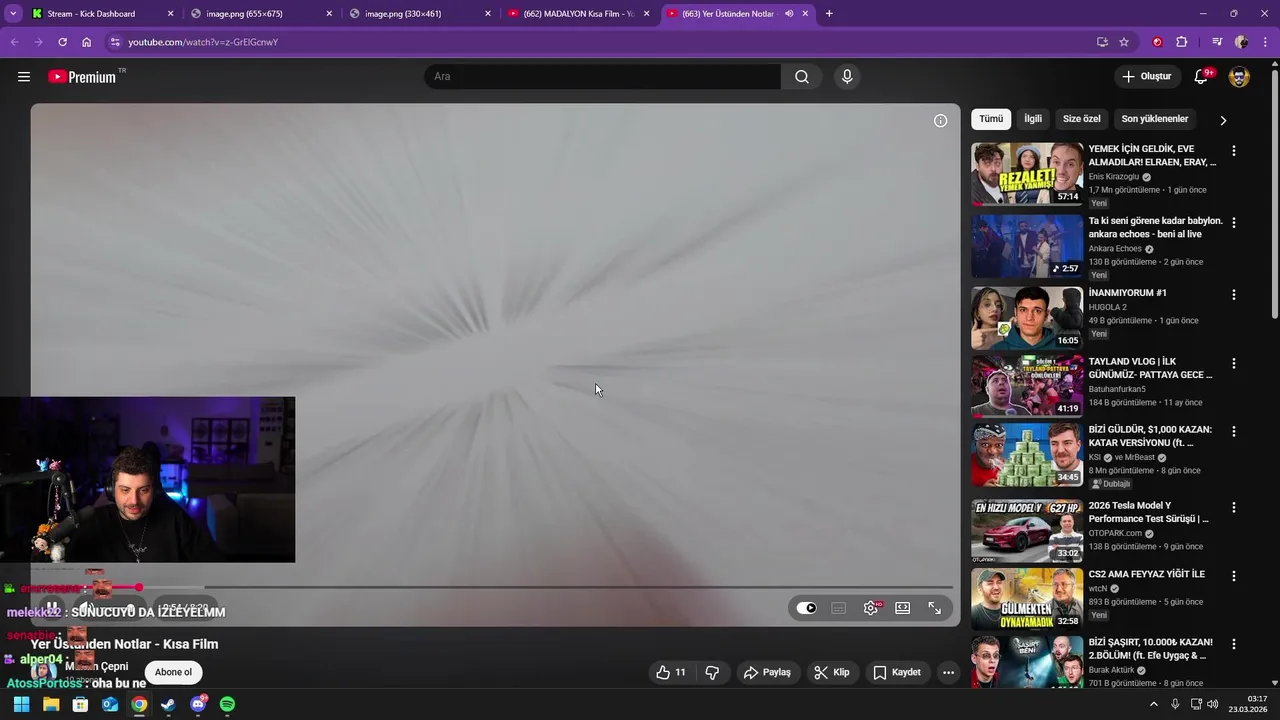
Task: Show more filter chips with arrow
Action: pyautogui.click(x=1222, y=120)
